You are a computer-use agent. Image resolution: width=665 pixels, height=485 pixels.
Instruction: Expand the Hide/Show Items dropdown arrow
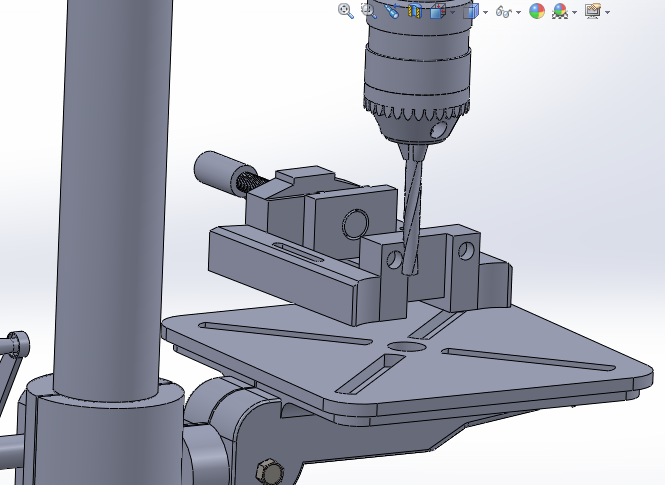click(518, 12)
